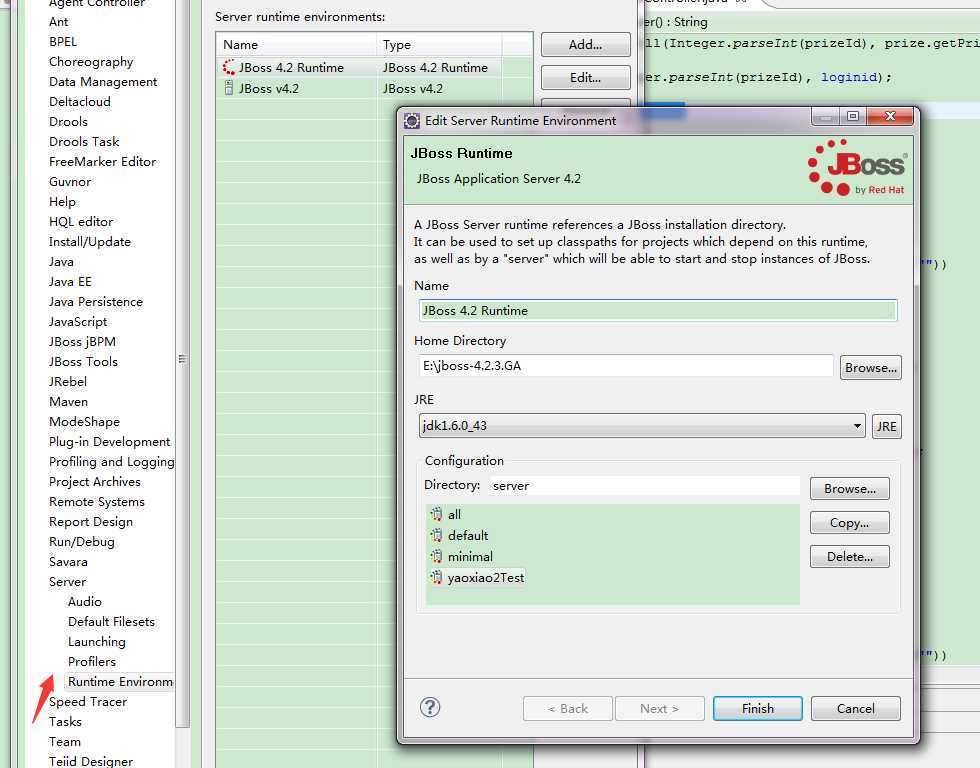
Task: Click the Cancel button
Action: coord(856,709)
